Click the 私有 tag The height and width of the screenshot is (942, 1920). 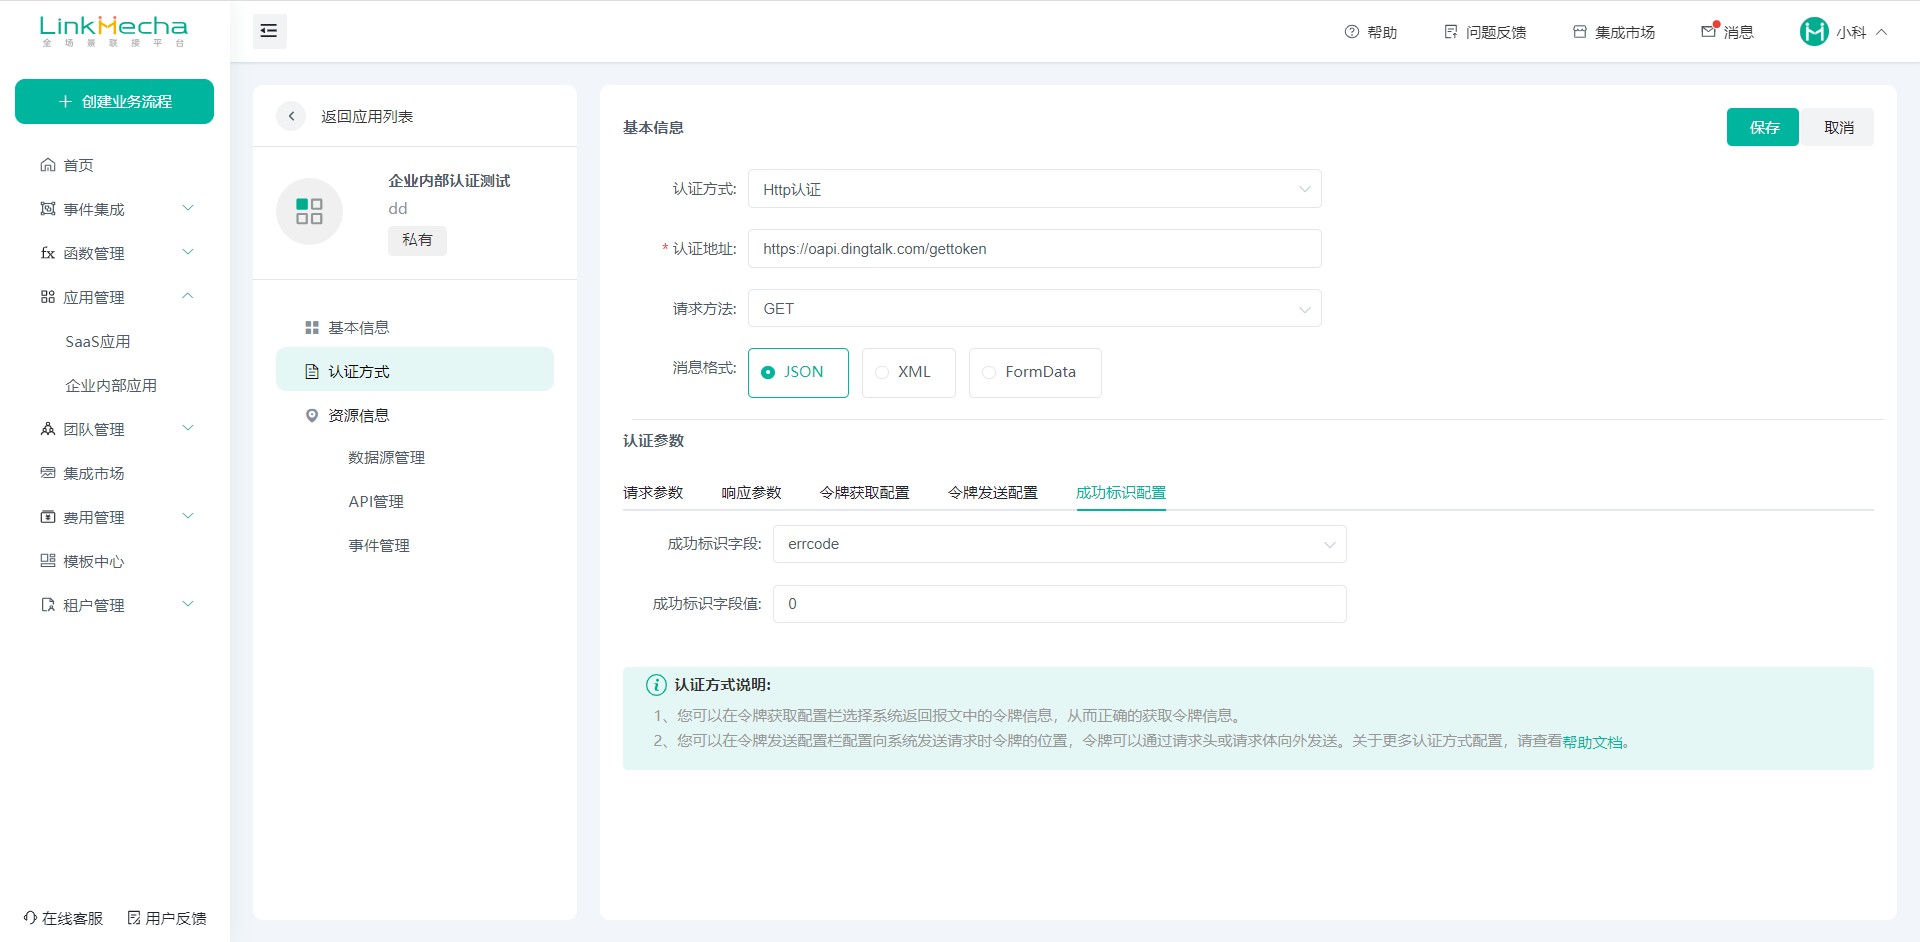coord(417,240)
